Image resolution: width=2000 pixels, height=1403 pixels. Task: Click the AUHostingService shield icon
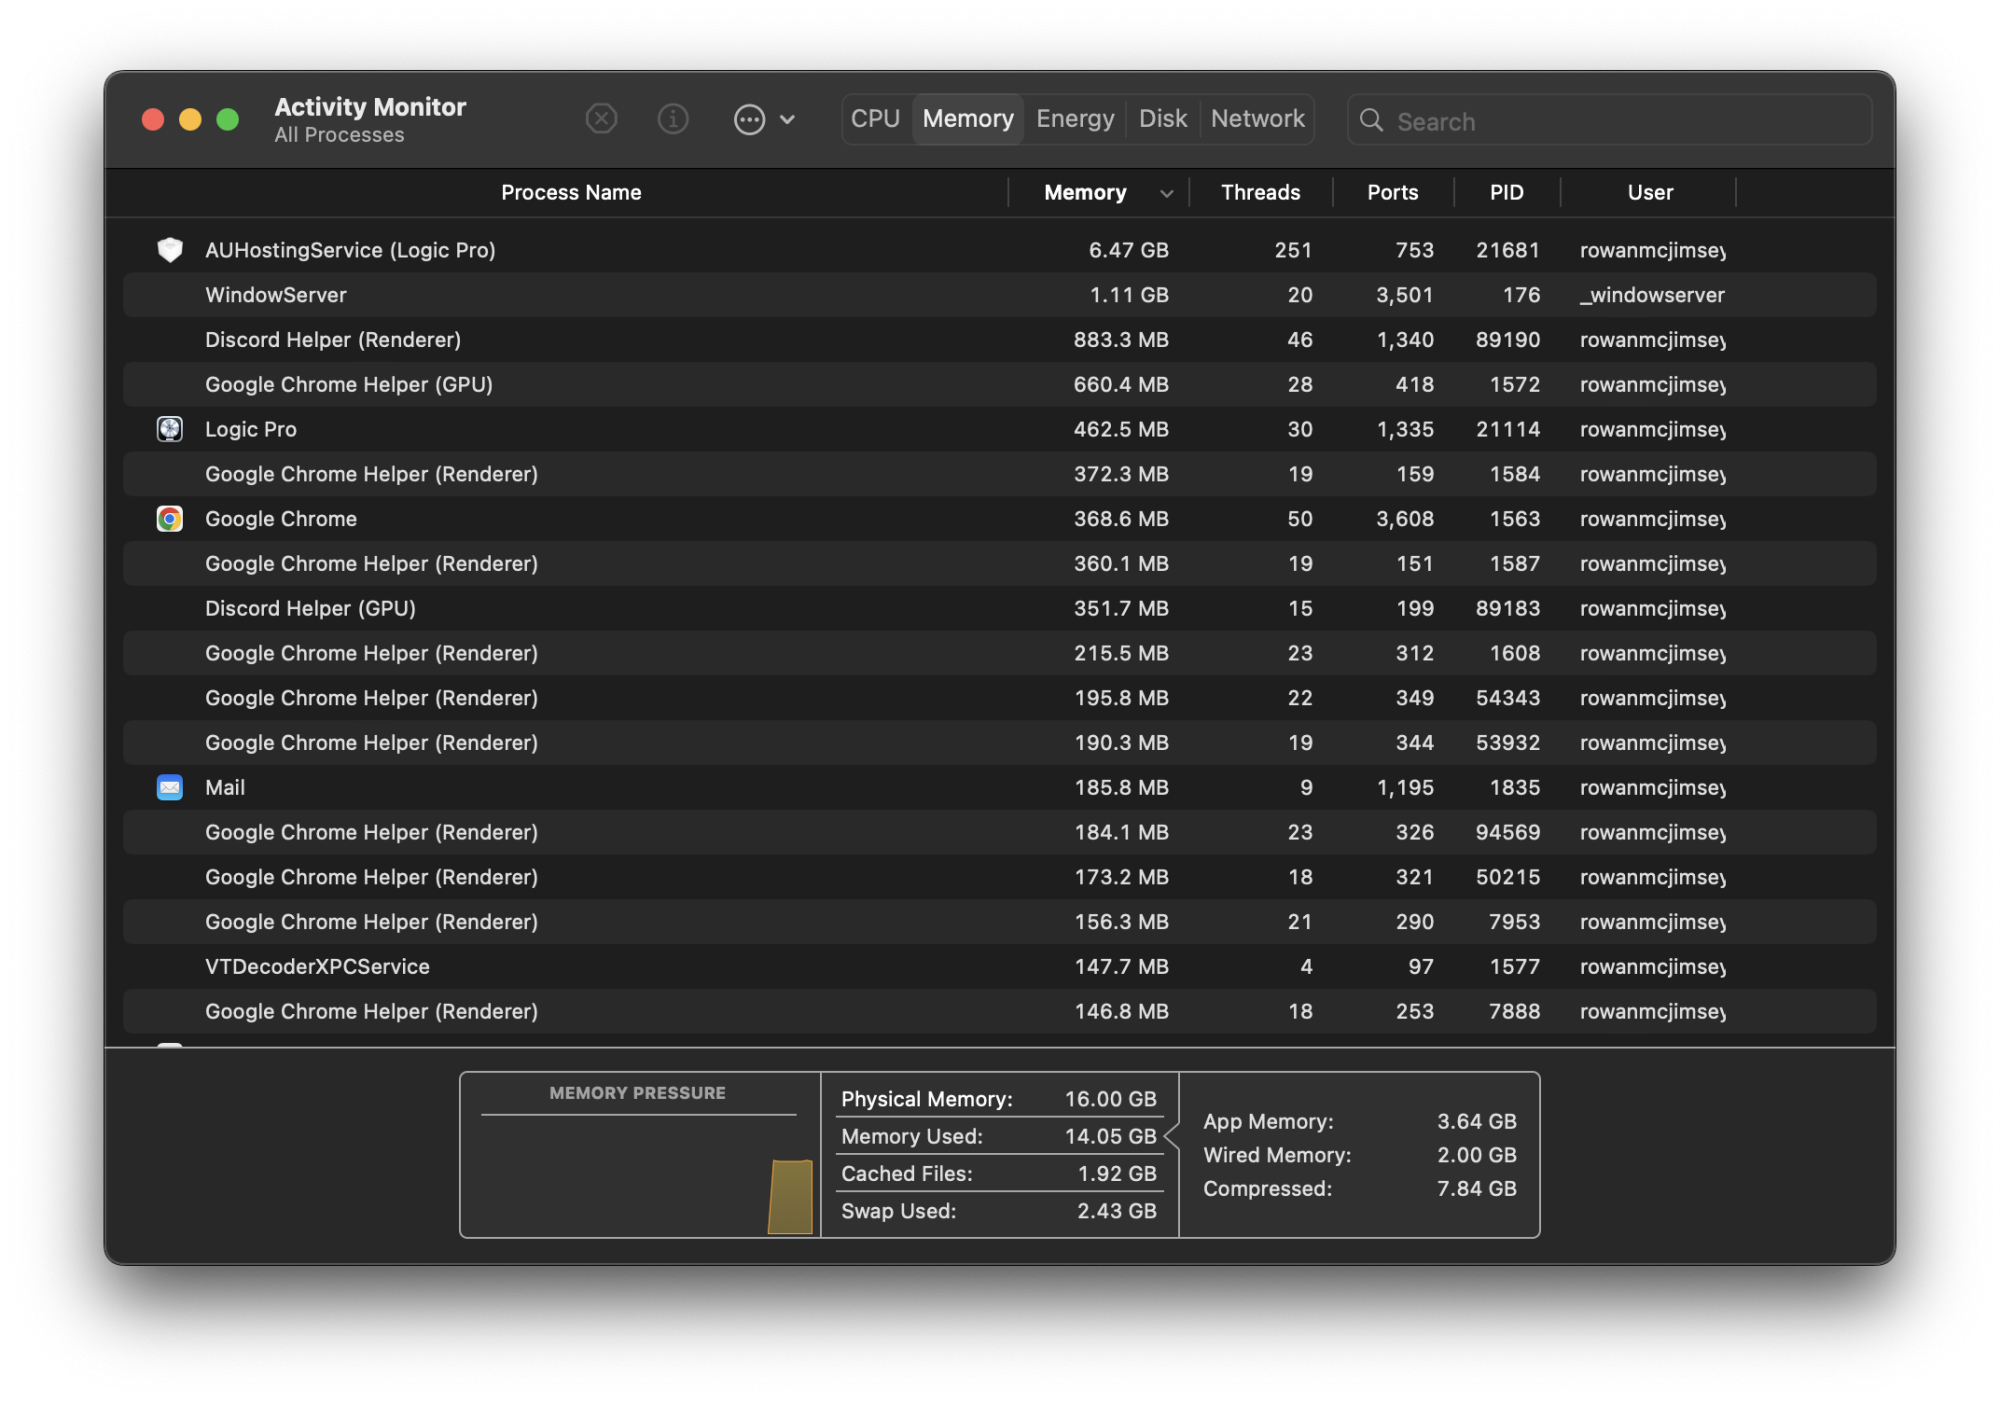tap(170, 250)
